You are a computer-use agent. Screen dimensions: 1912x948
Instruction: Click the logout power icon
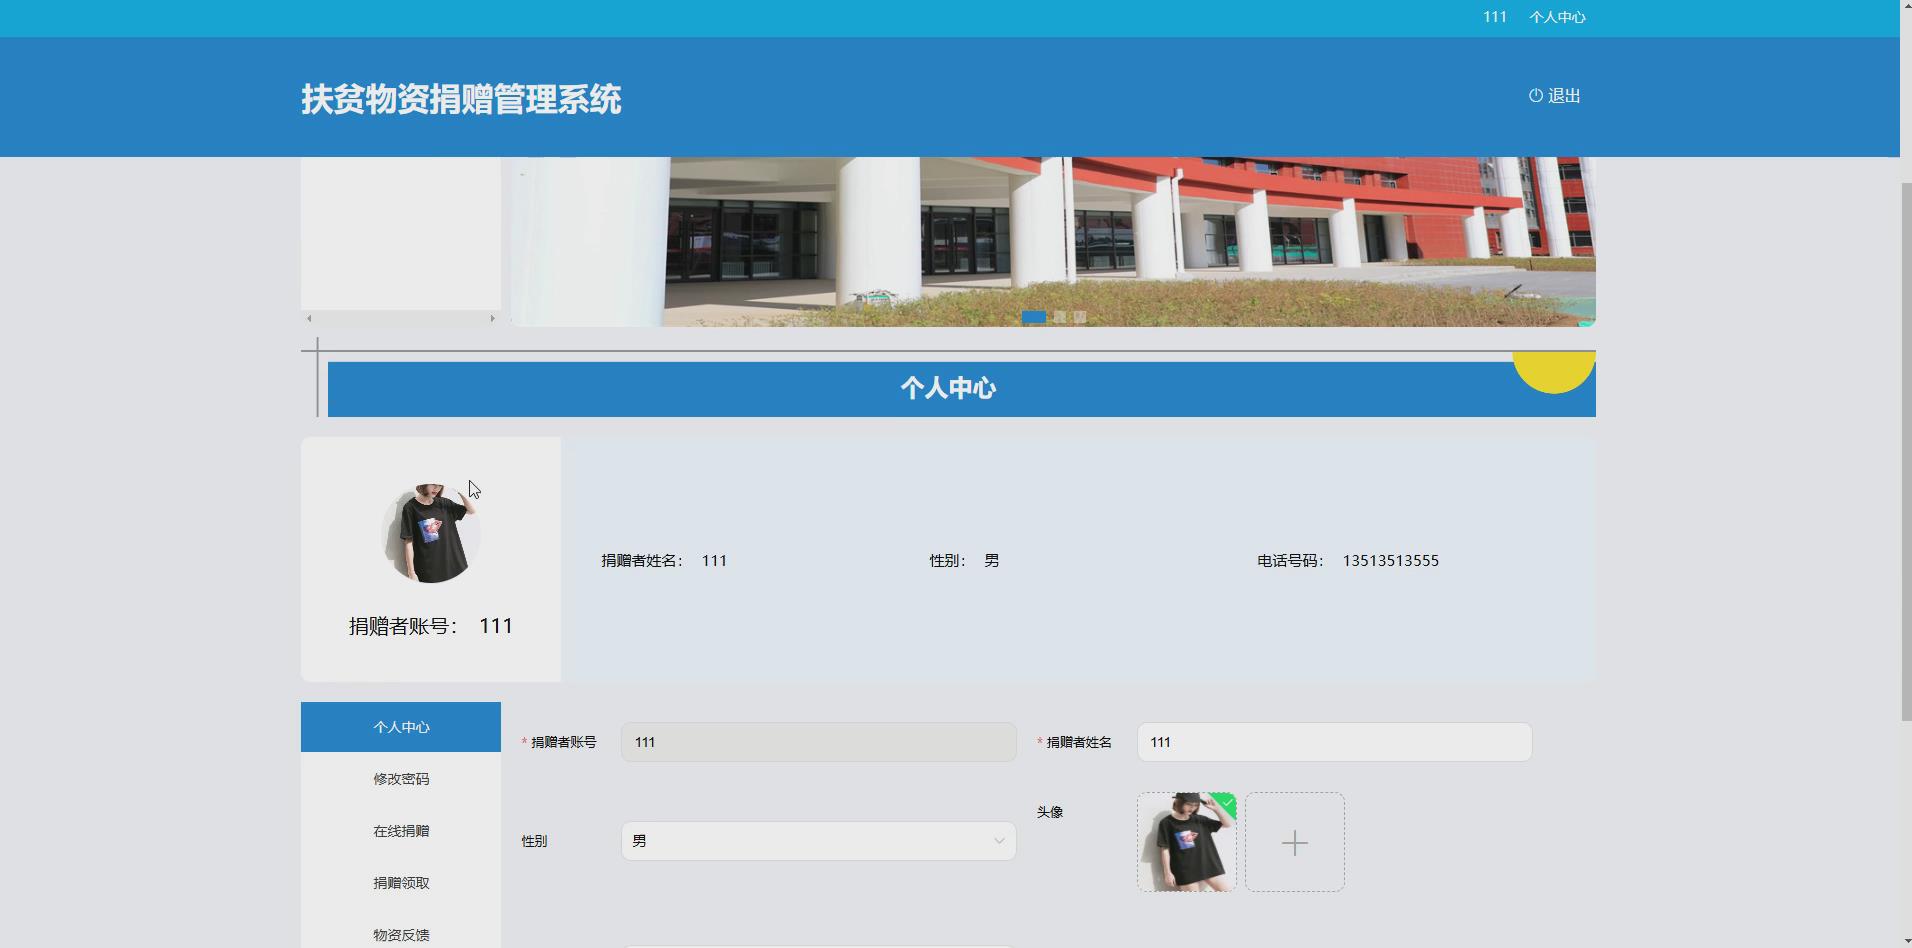click(1535, 95)
